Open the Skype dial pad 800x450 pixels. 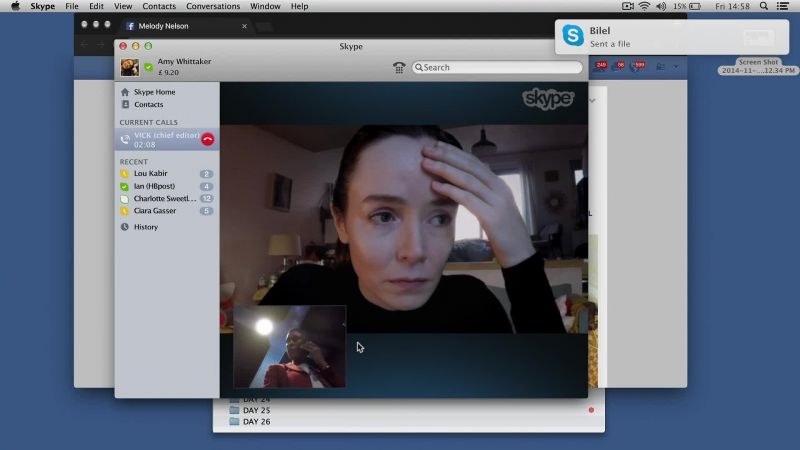pos(399,67)
